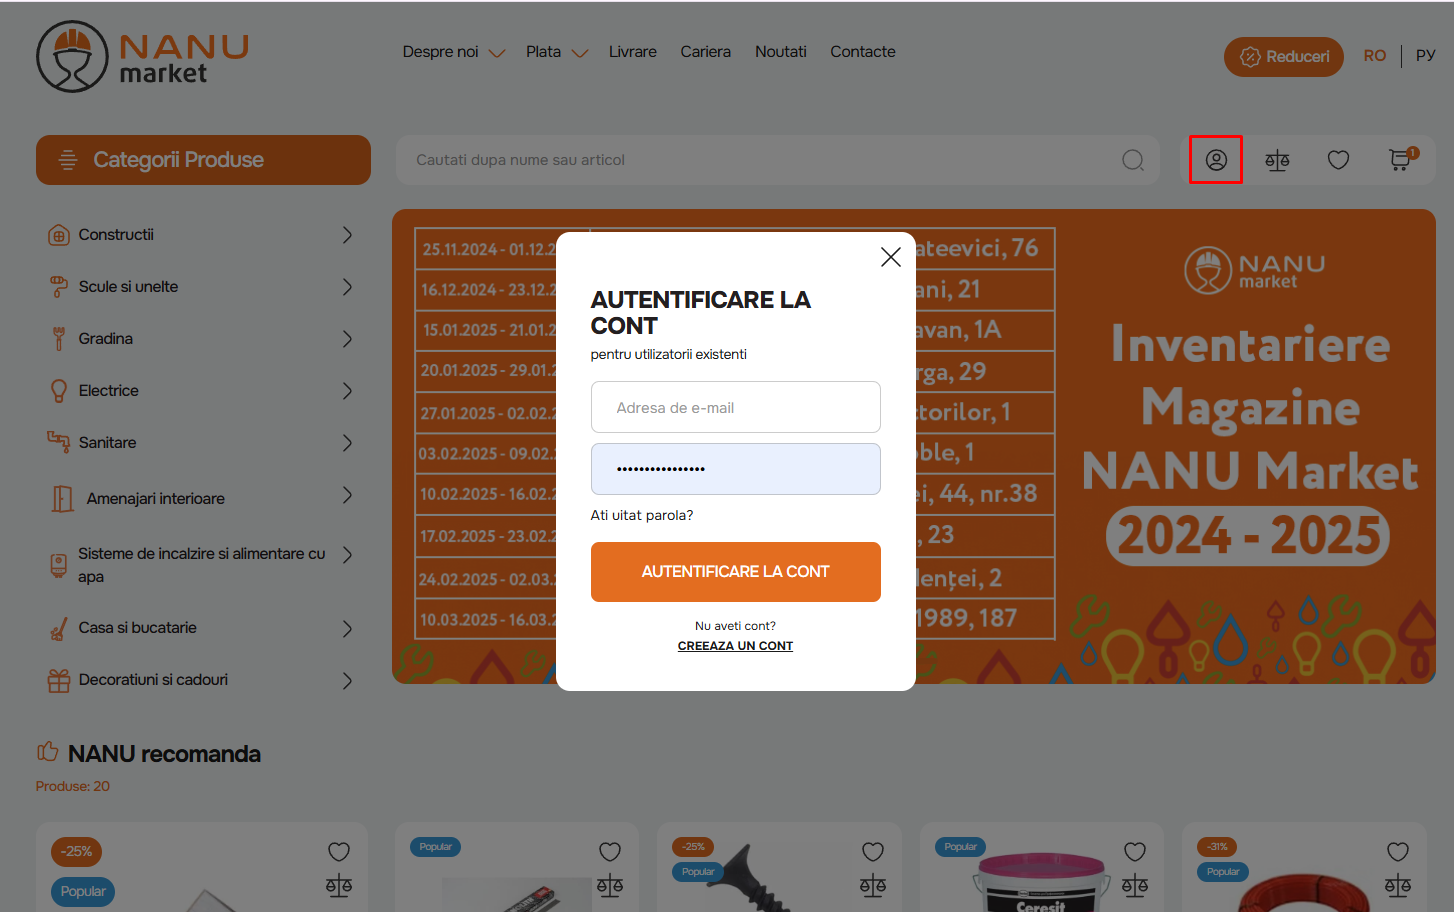This screenshot has height=912, width=1454.
Task: Click the Electrice lightbulb icon
Action: [x=59, y=391]
